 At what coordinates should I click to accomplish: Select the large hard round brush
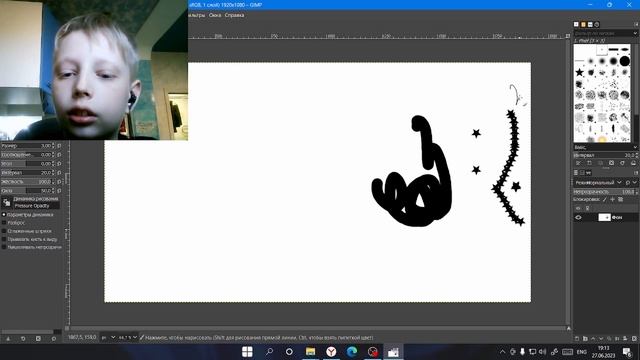624,61
